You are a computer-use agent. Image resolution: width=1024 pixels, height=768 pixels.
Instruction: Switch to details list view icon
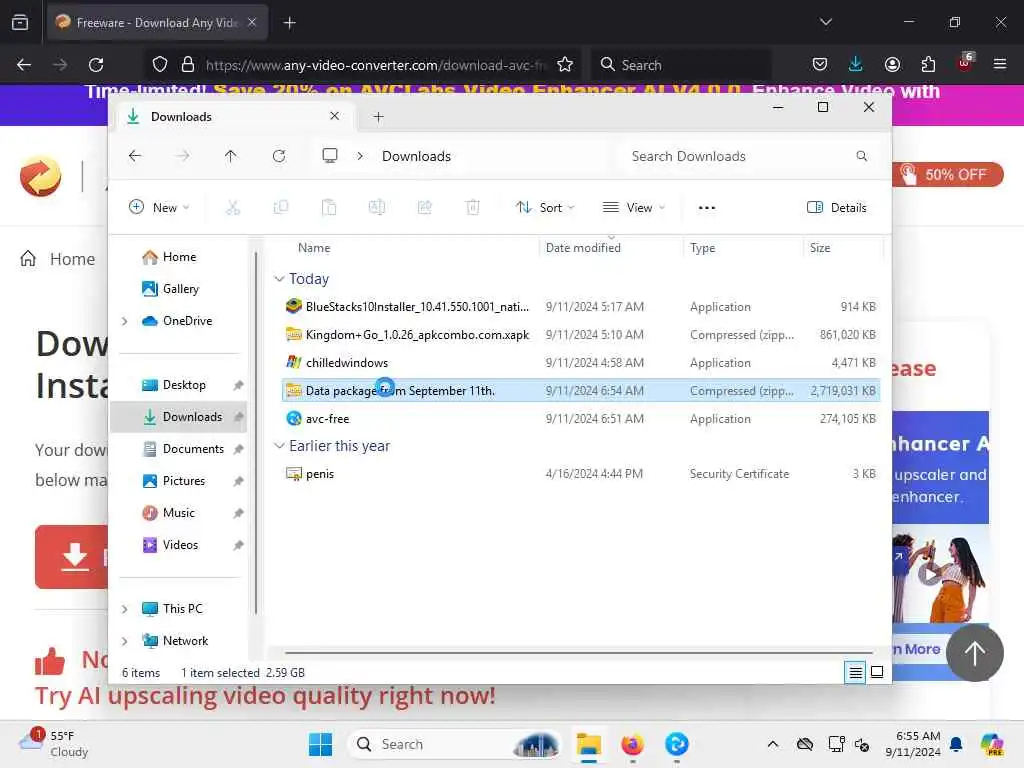tap(855, 672)
